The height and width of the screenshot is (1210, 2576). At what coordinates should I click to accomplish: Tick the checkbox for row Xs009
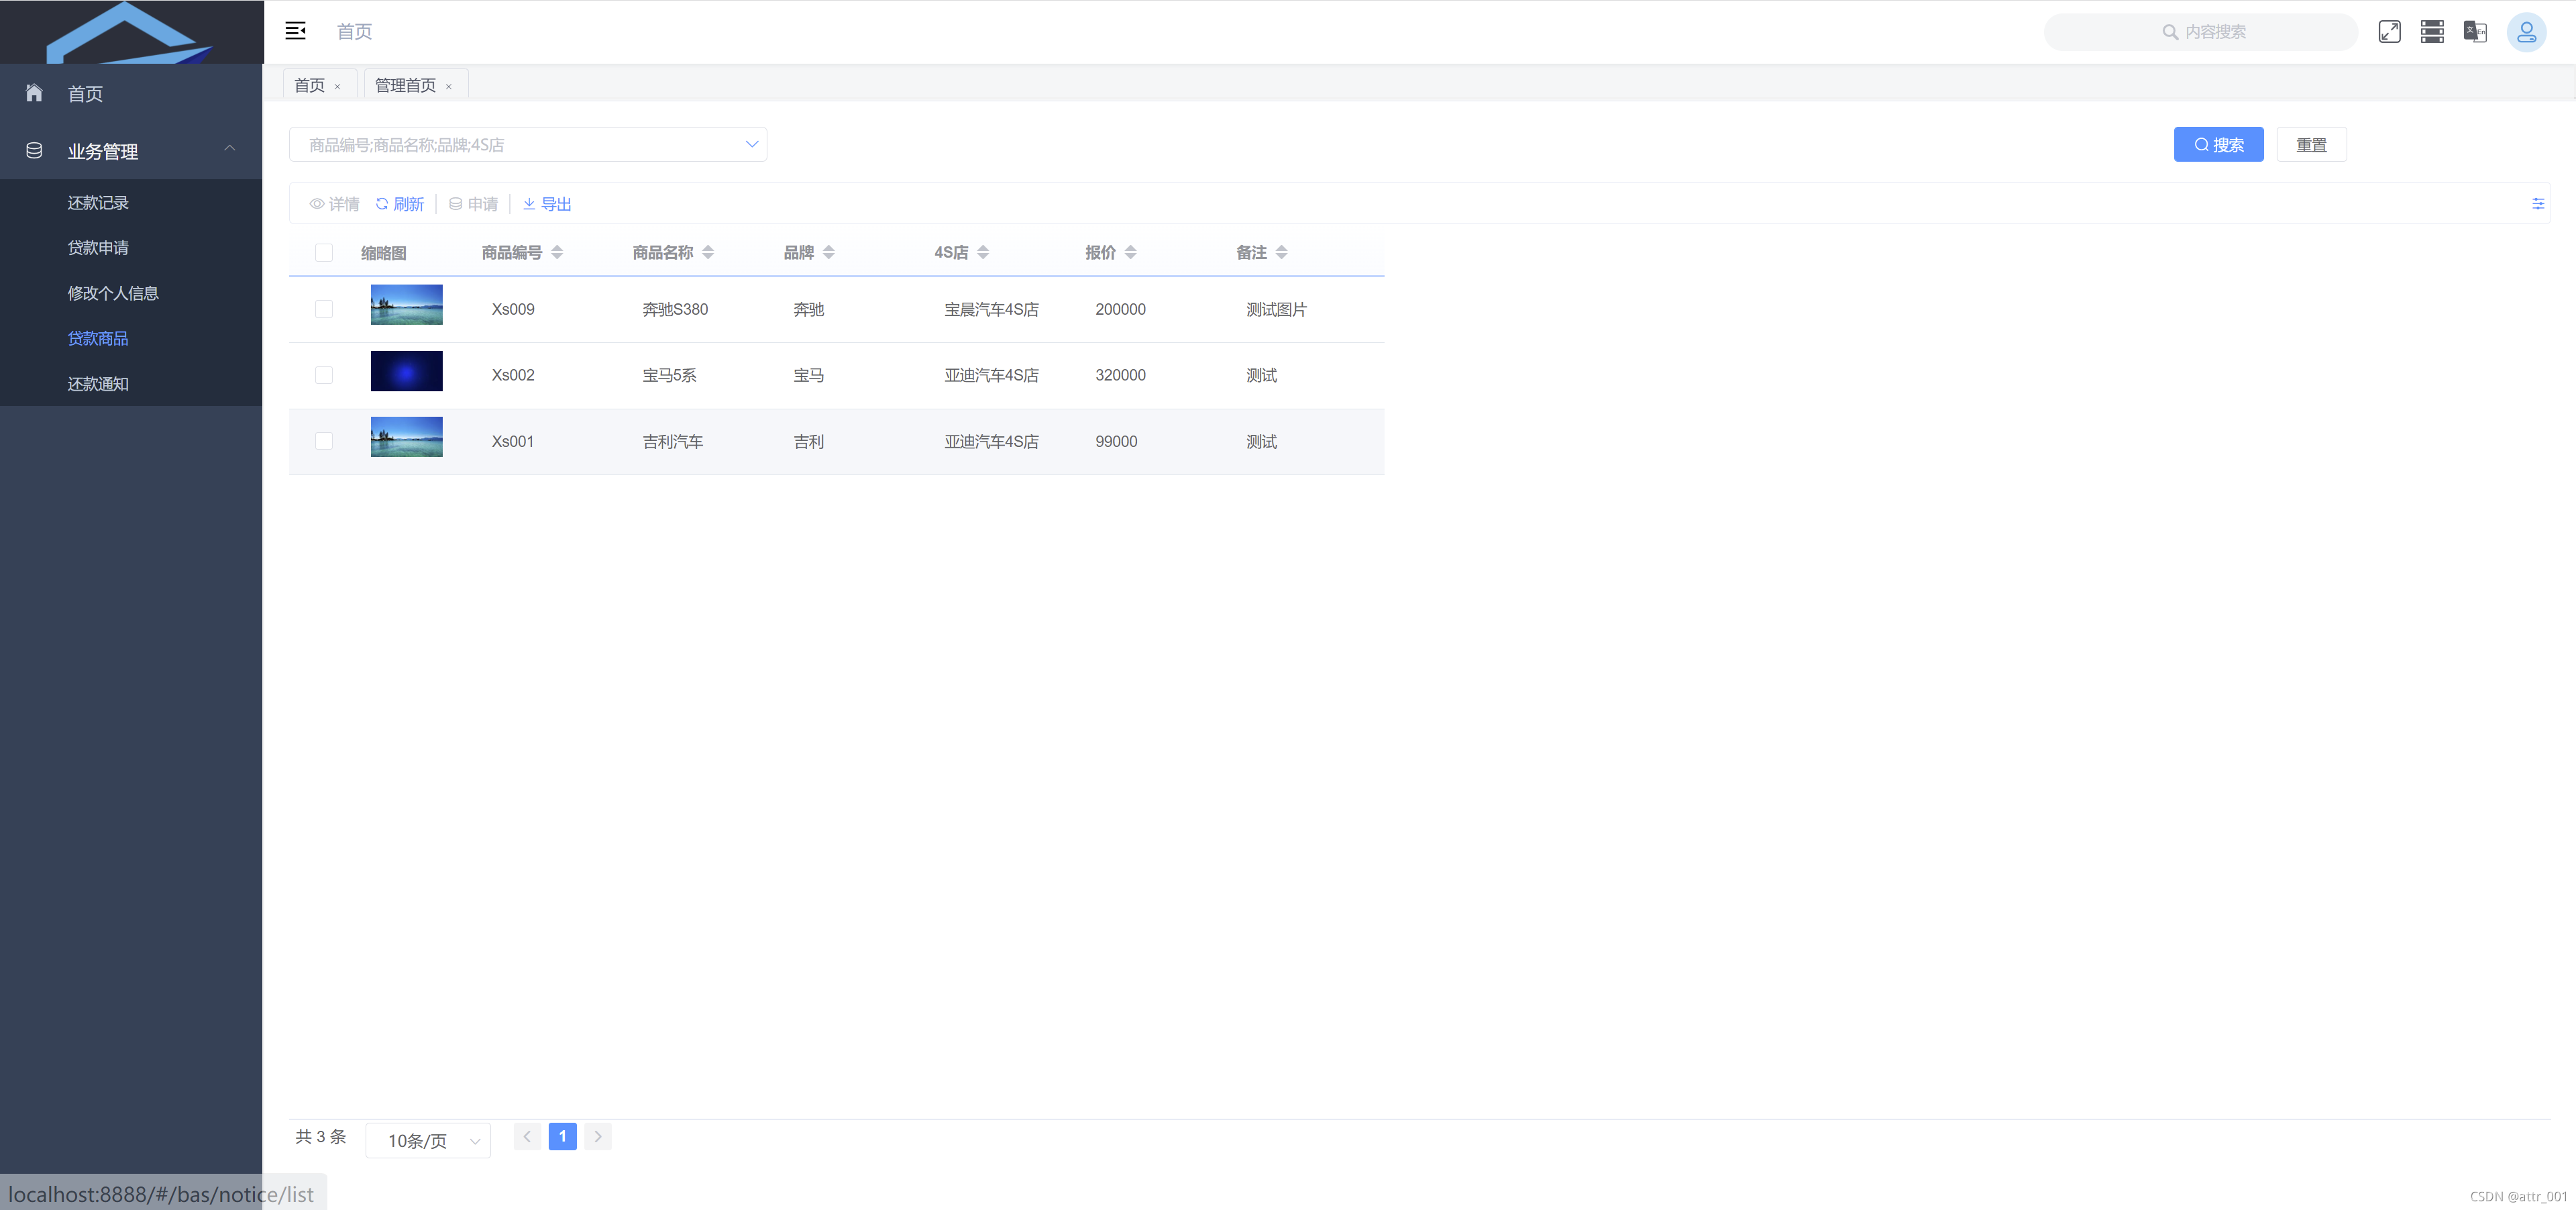coord(323,309)
